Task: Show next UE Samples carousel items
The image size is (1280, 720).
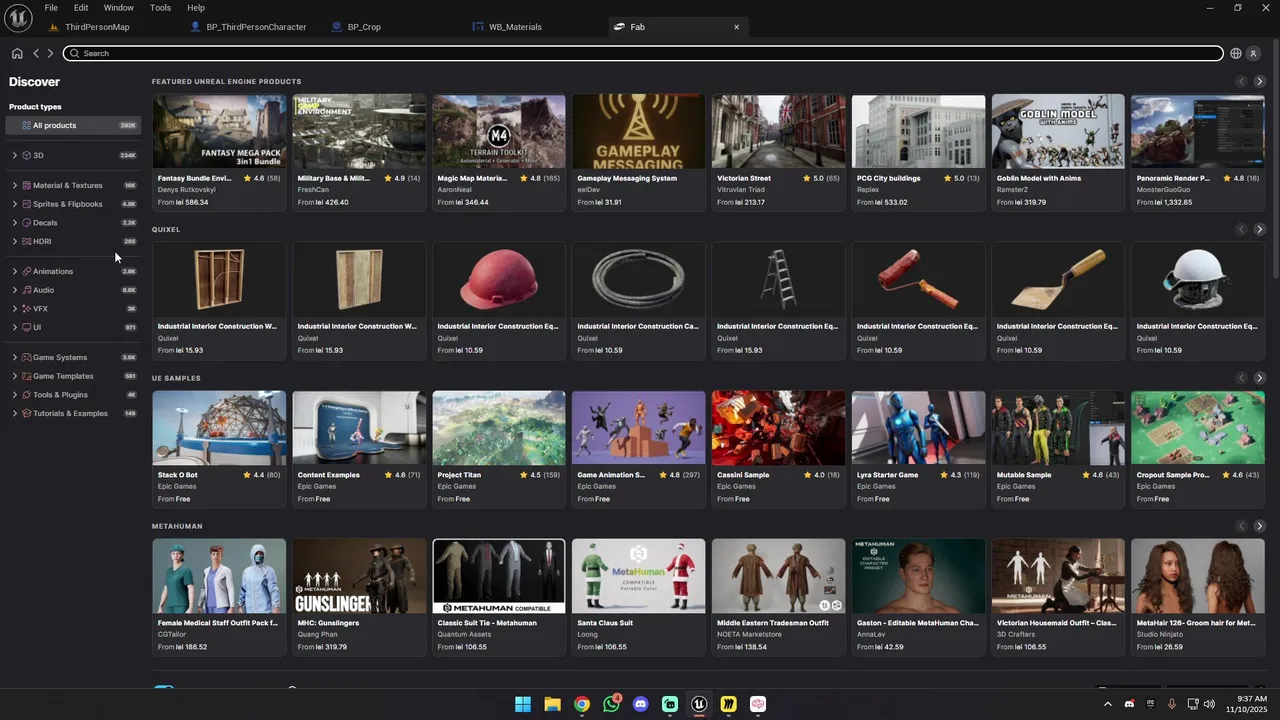Action: click(x=1259, y=378)
